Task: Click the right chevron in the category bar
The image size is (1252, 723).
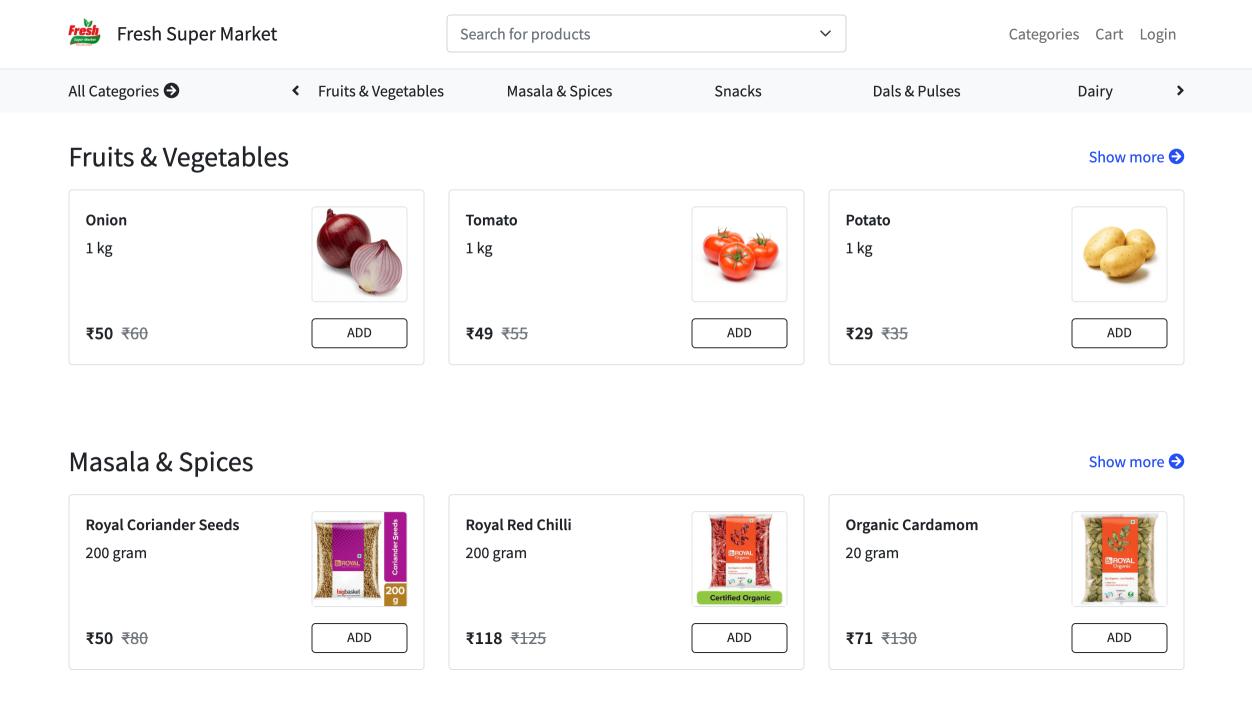Action: [x=1180, y=90]
